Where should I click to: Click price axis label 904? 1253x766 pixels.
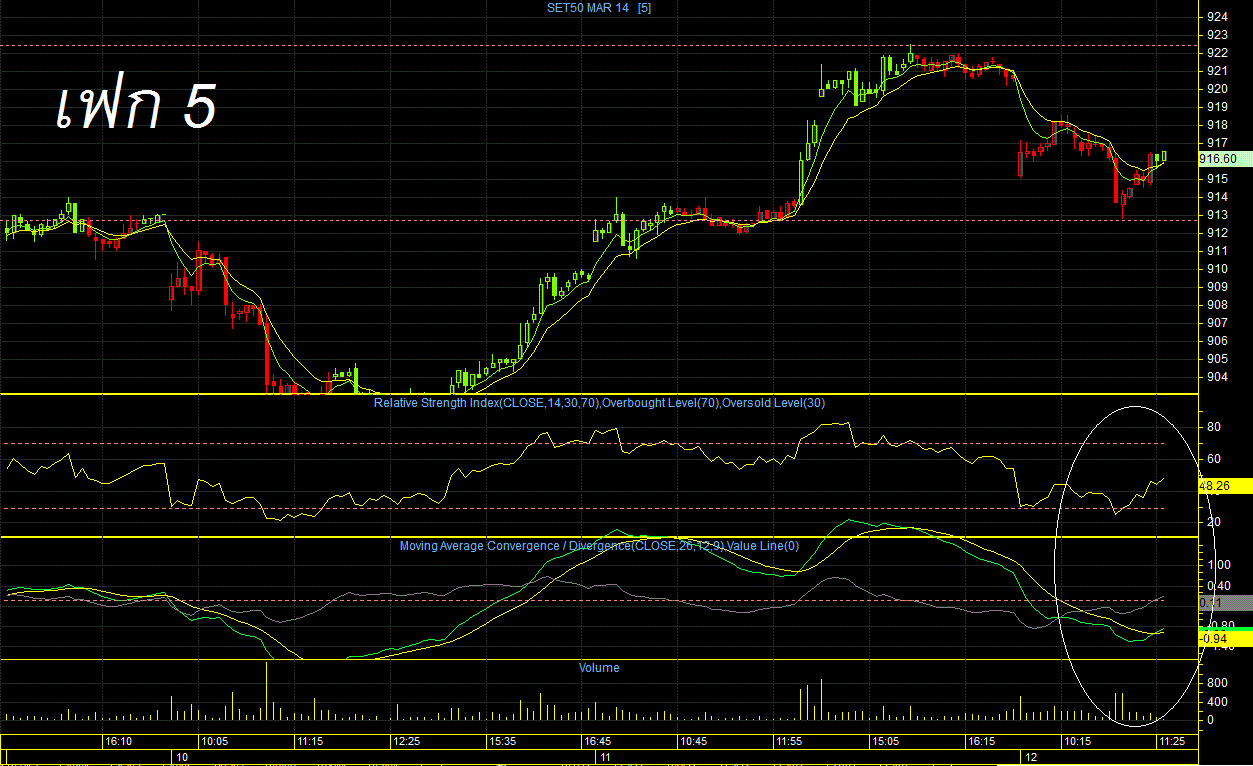(1217, 377)
